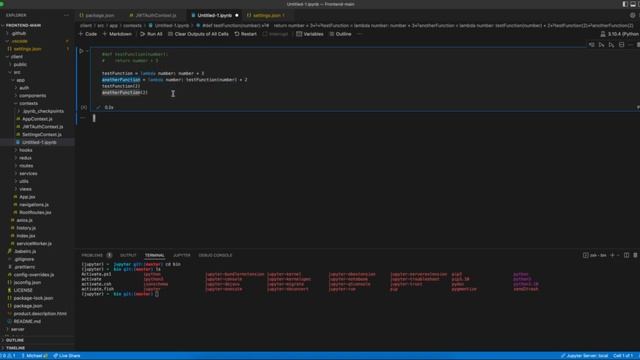Switch to the OUTPUT panel tab
This screenshot has width=640, height=360.
pos(128,256)
